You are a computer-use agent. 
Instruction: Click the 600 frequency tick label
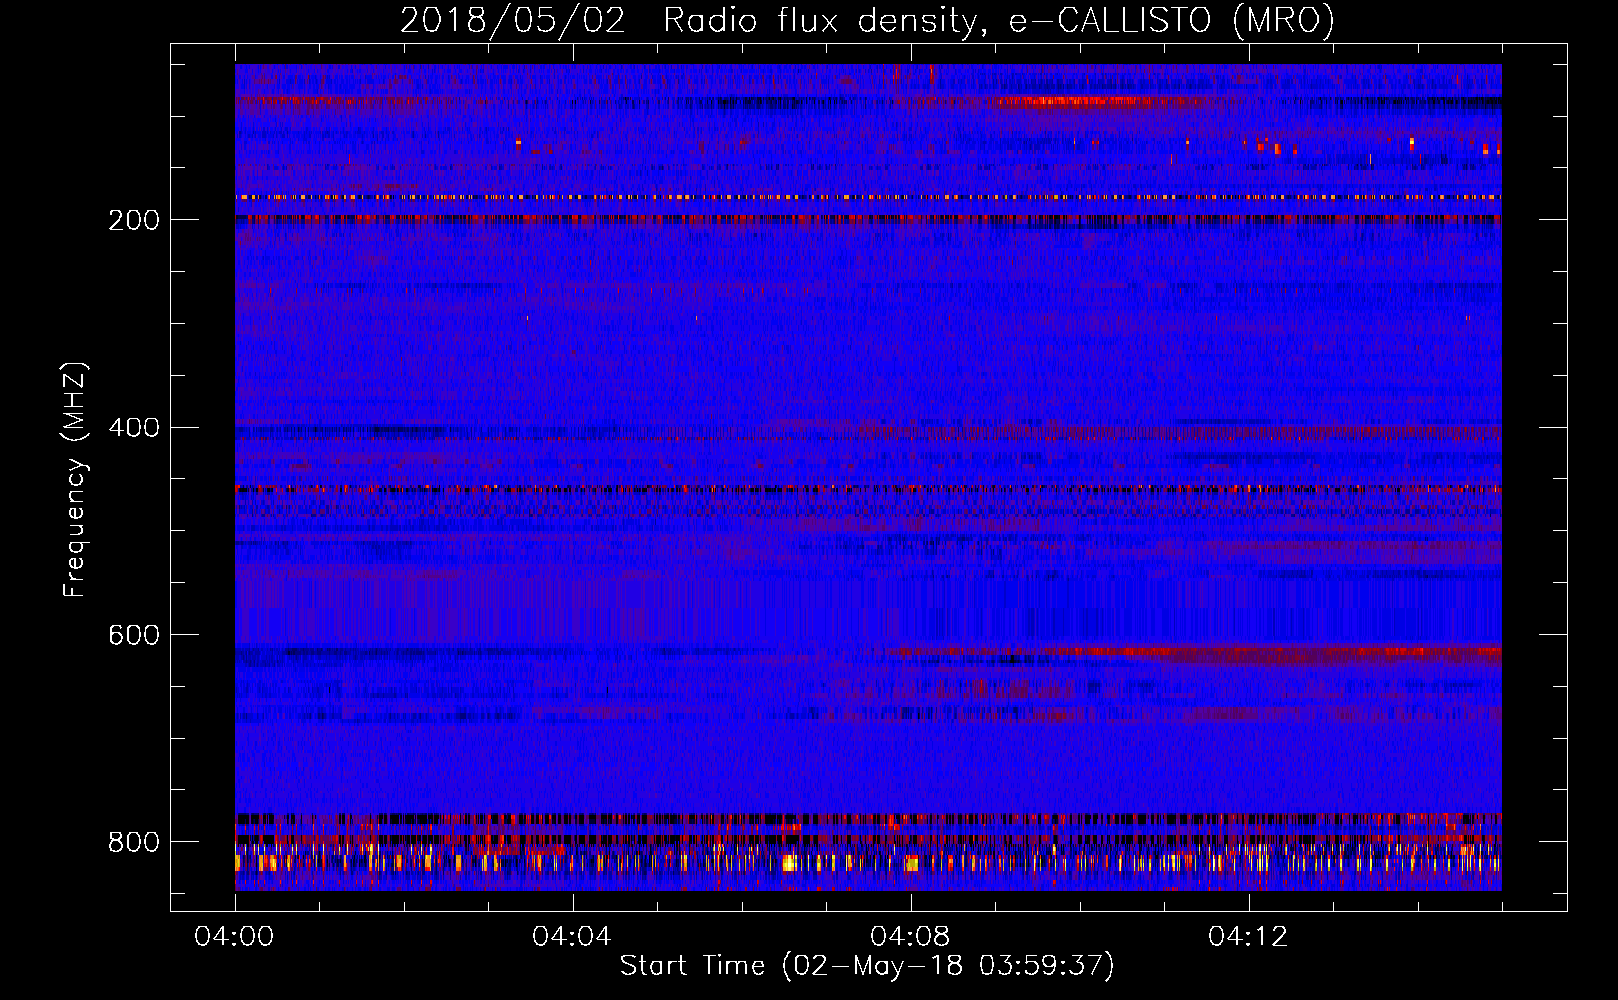click(134, 636)
